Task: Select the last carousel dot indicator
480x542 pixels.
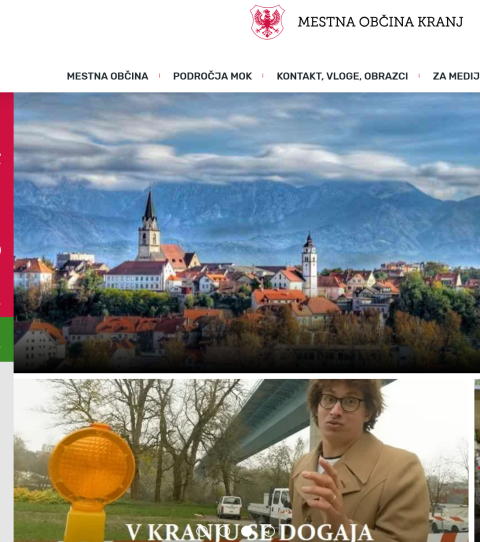Action: (x=269, y=531)
